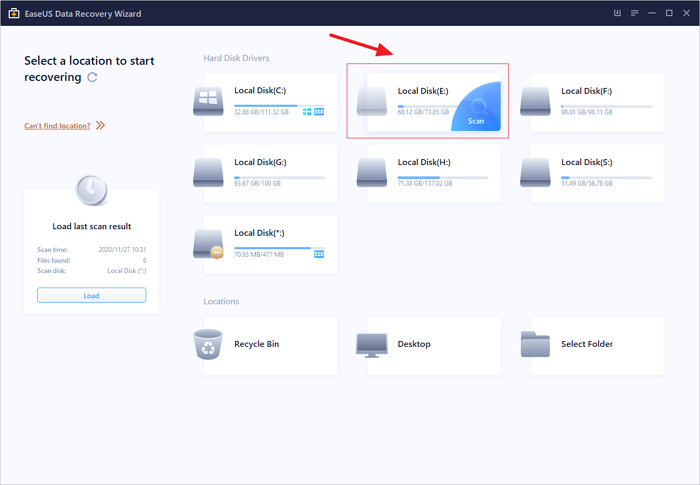The width and height of the screenshot is (700, 485).
Task: Open the import scan icon in title bar
Action: point(617,13)
